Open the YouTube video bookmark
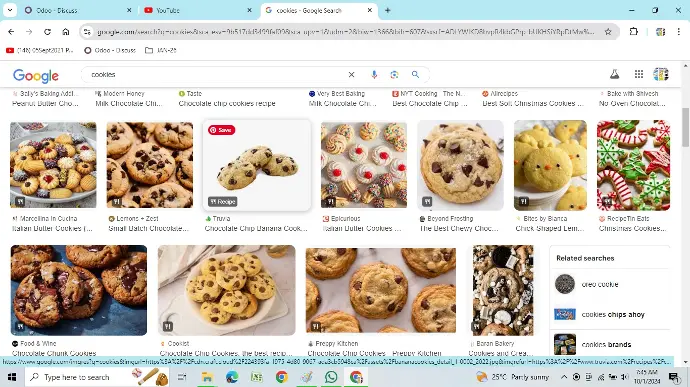Screen dimensions: 690x387 coord(40,50)
